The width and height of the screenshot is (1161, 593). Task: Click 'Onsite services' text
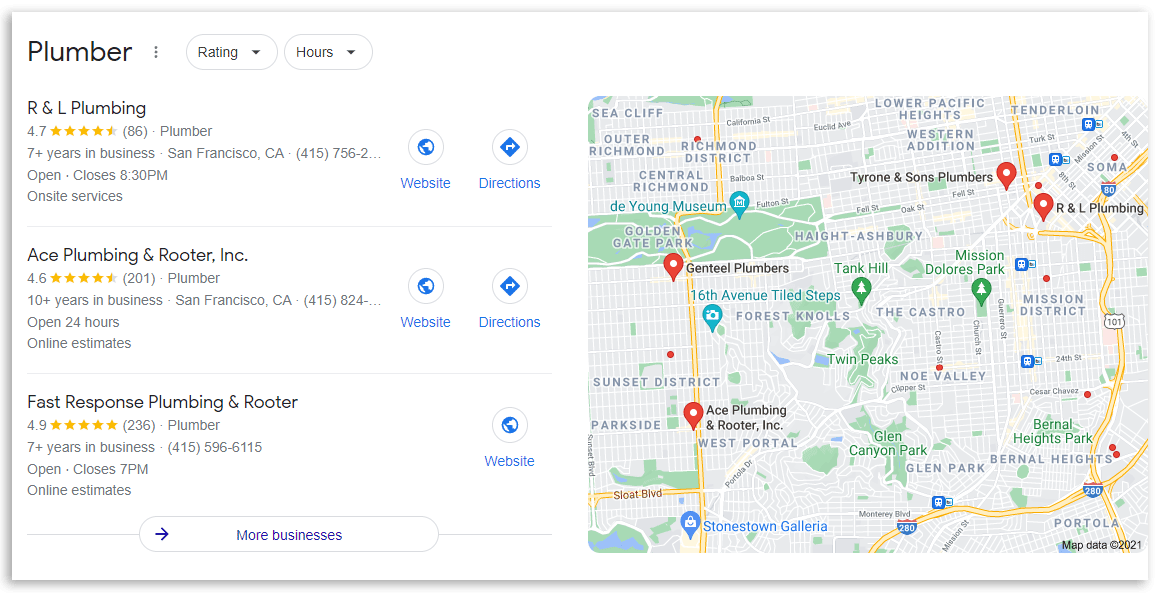click(75, 196)
